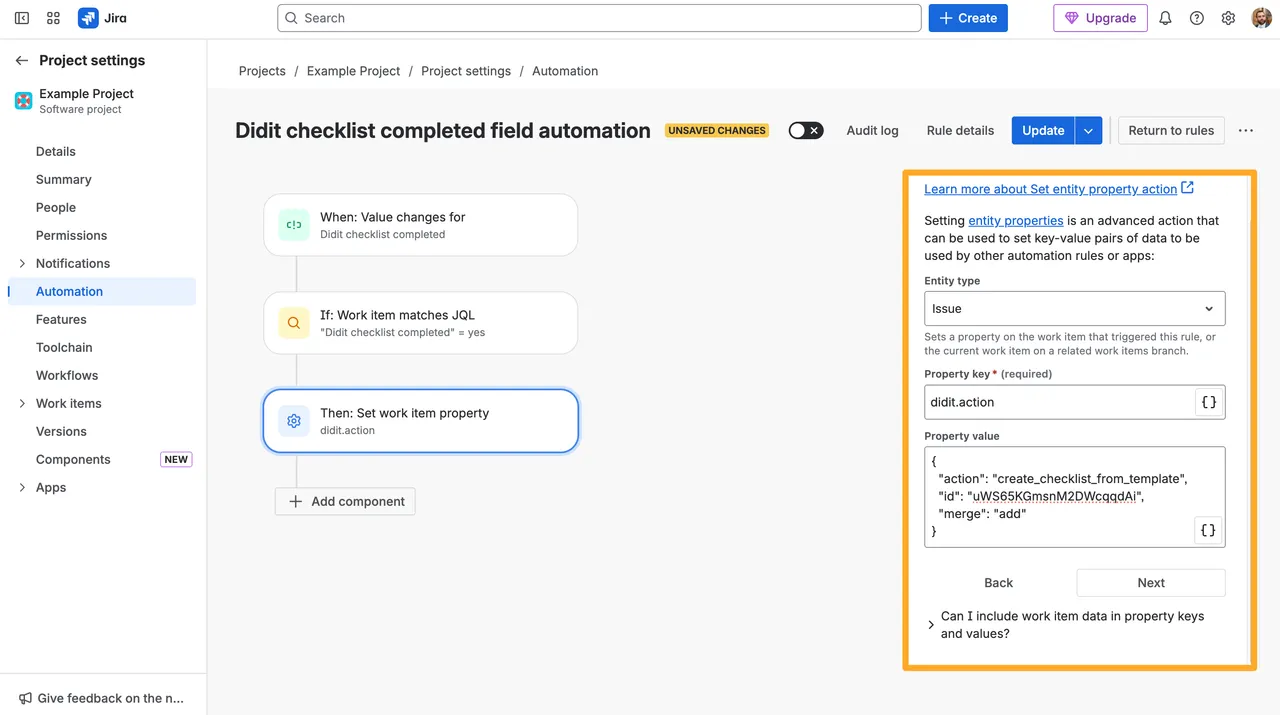The width and height of the screenshot is (1280, 715).
Task: Toggle the rule enabled switch
Action: (806, 130)
